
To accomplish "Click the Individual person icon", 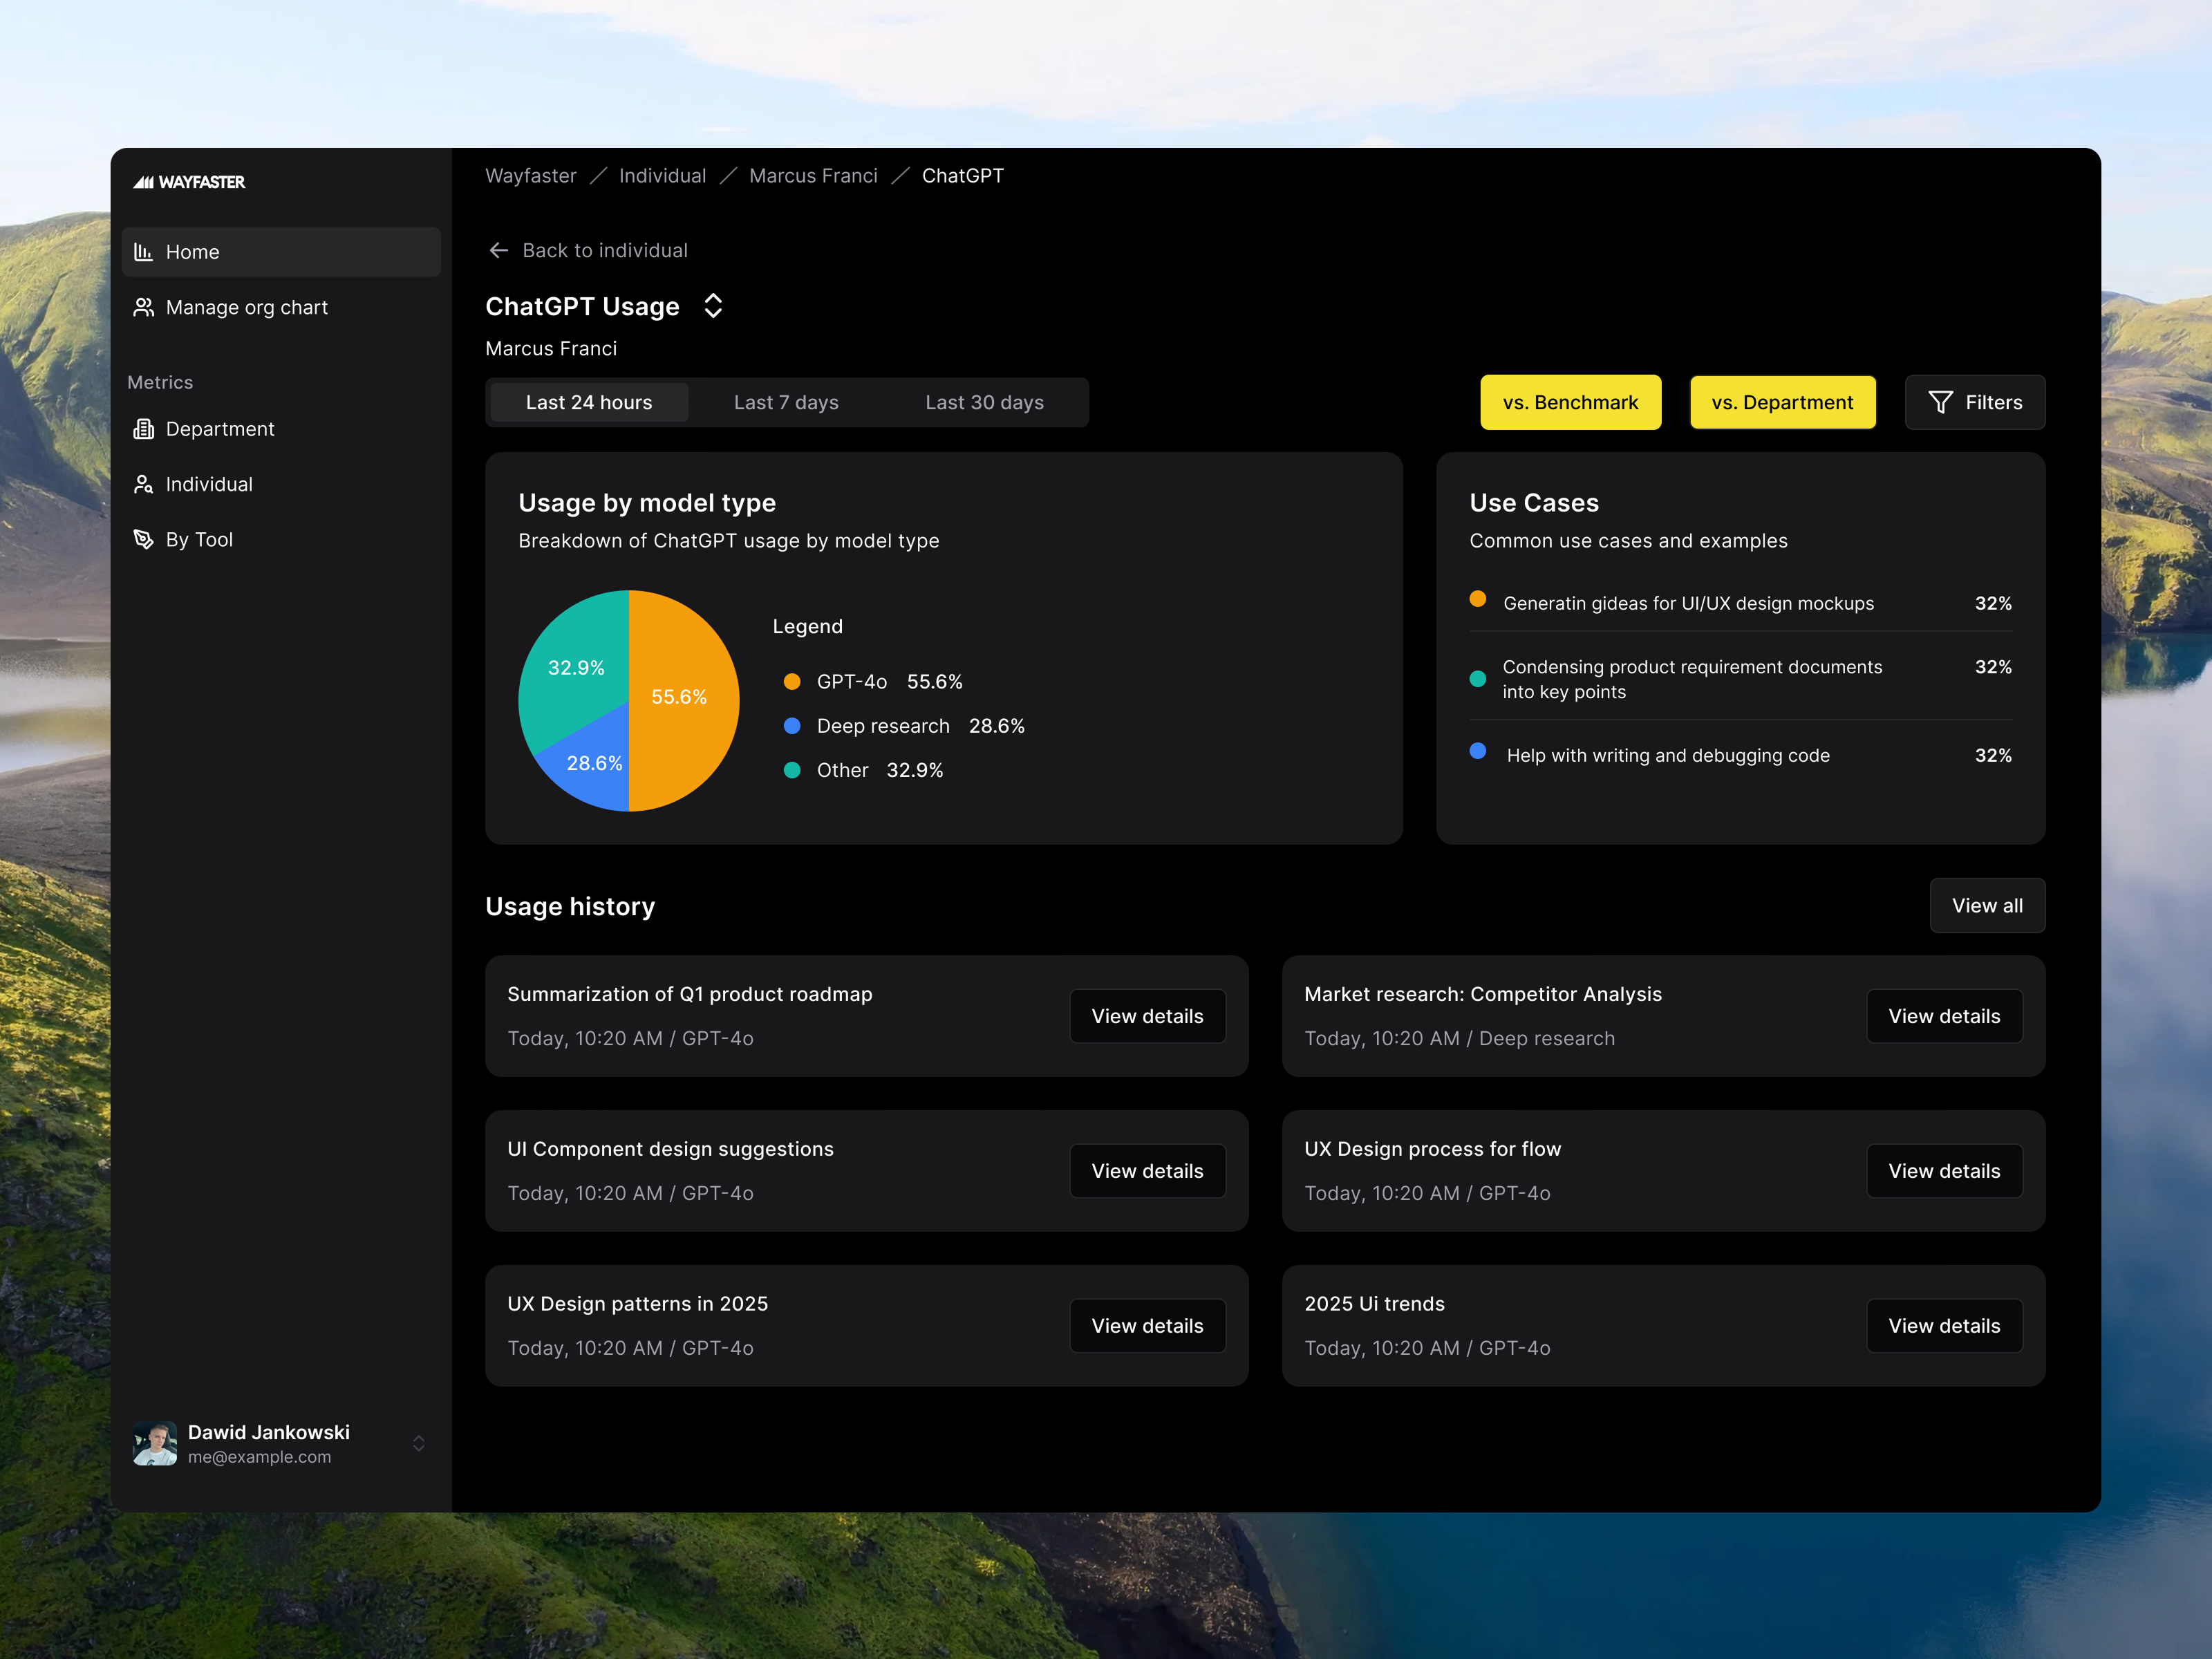I will coord(144,484).
